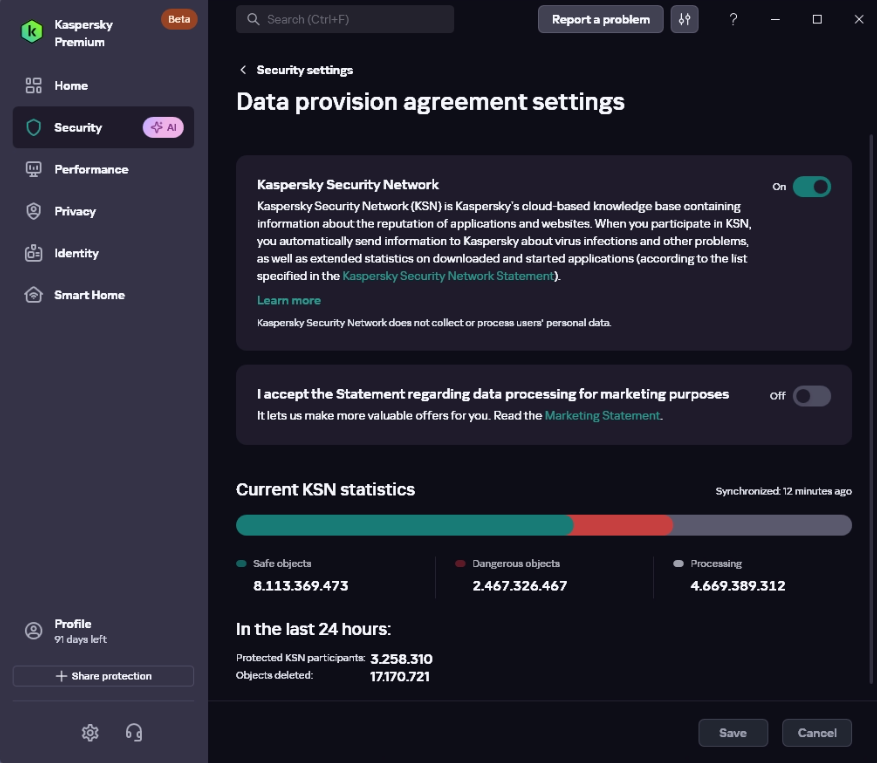The width and height of the screenshot is (877, 763).
Task: Open support headset icon
Action: coord(134,732)
